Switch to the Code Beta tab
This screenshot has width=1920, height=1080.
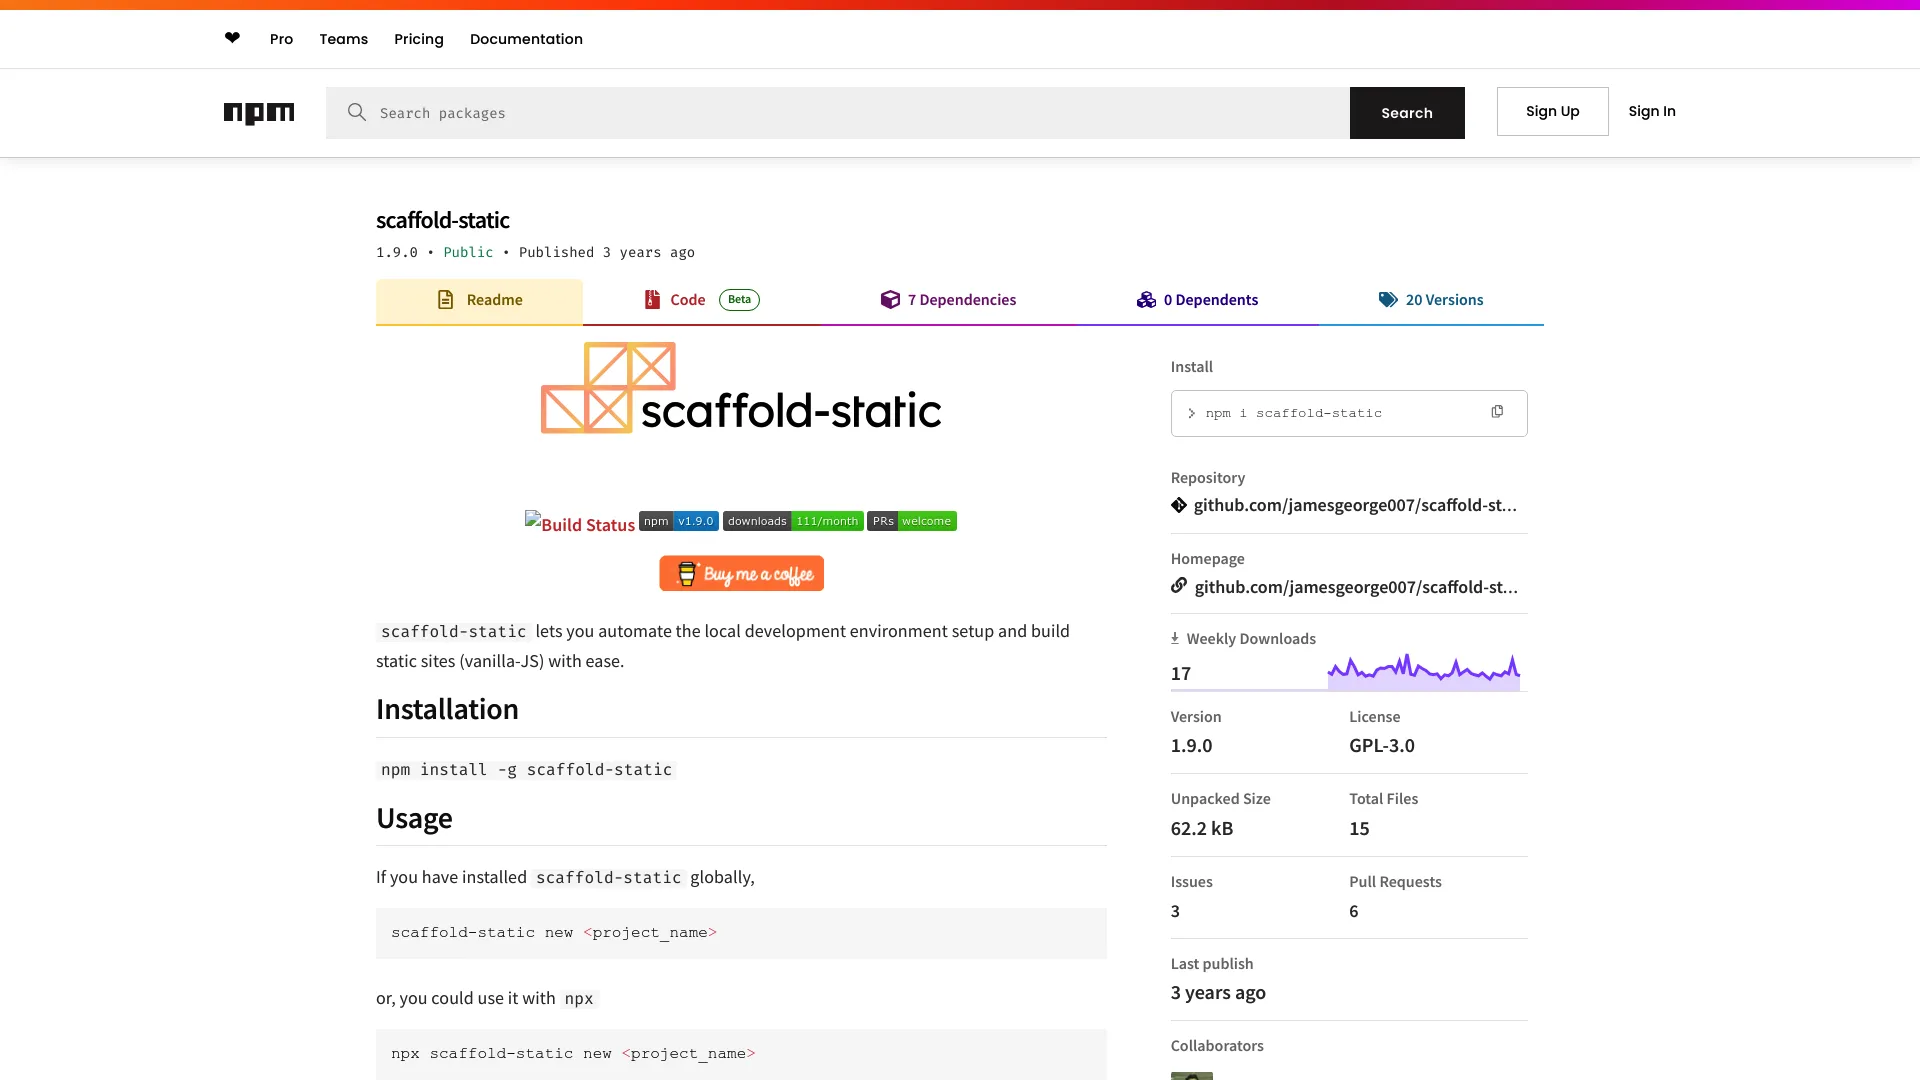[x=701, y=300]
